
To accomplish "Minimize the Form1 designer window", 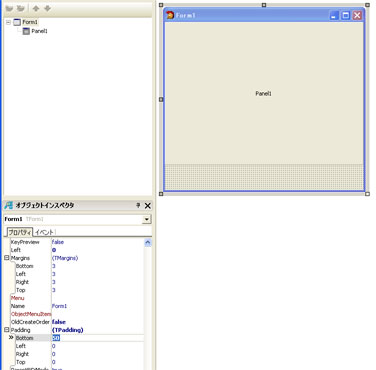I will 334,15.
